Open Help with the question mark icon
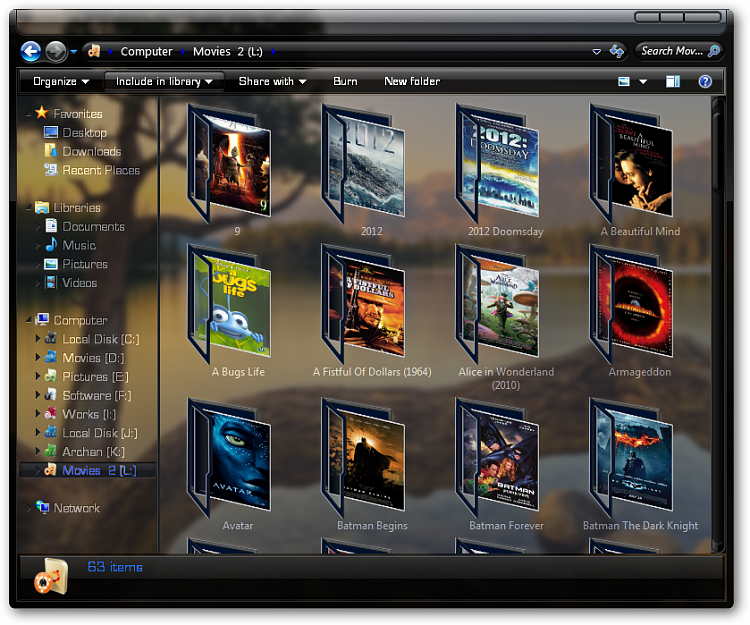 [705, 81]
